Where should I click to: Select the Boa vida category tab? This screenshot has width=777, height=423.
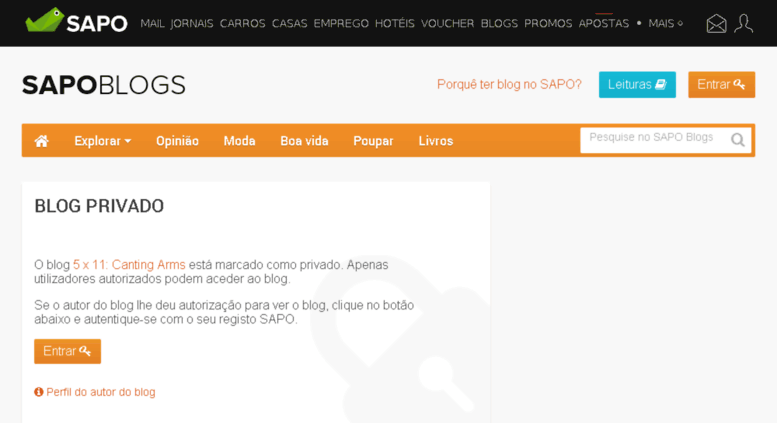pyautogui.click(x=304, y=141)
